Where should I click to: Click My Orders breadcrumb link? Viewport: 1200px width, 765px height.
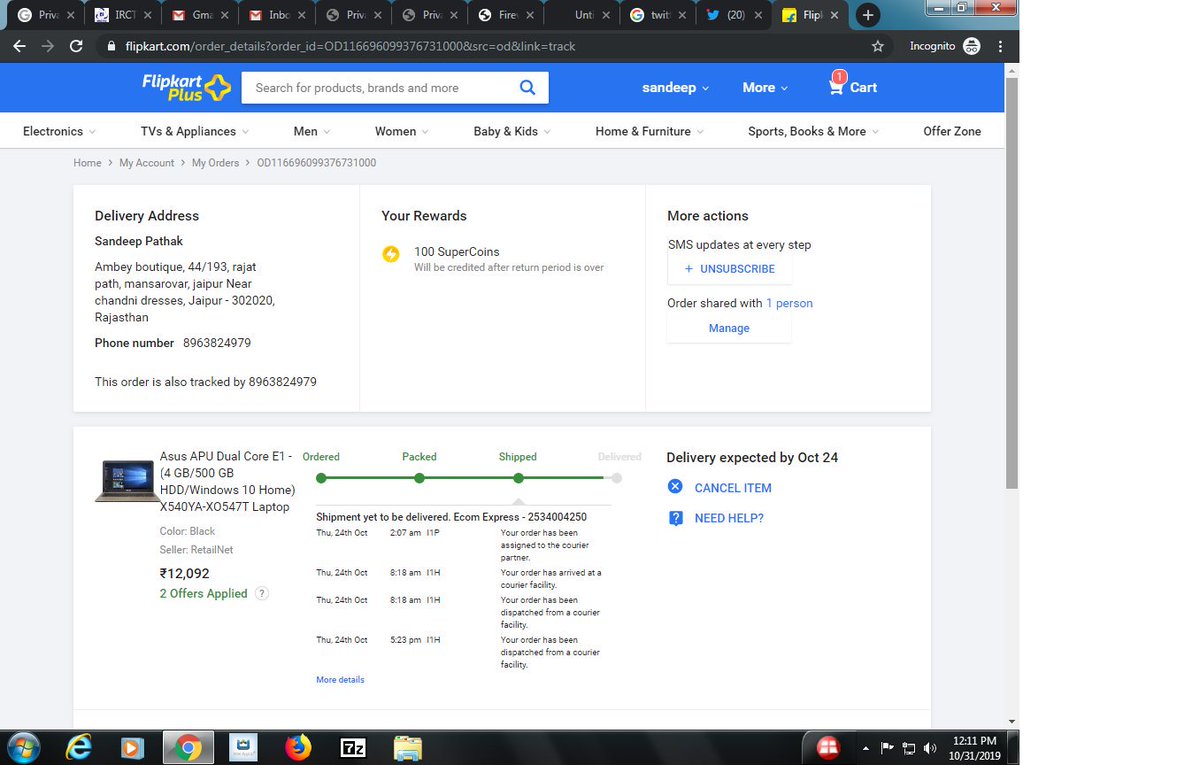[x=215, y=163]
